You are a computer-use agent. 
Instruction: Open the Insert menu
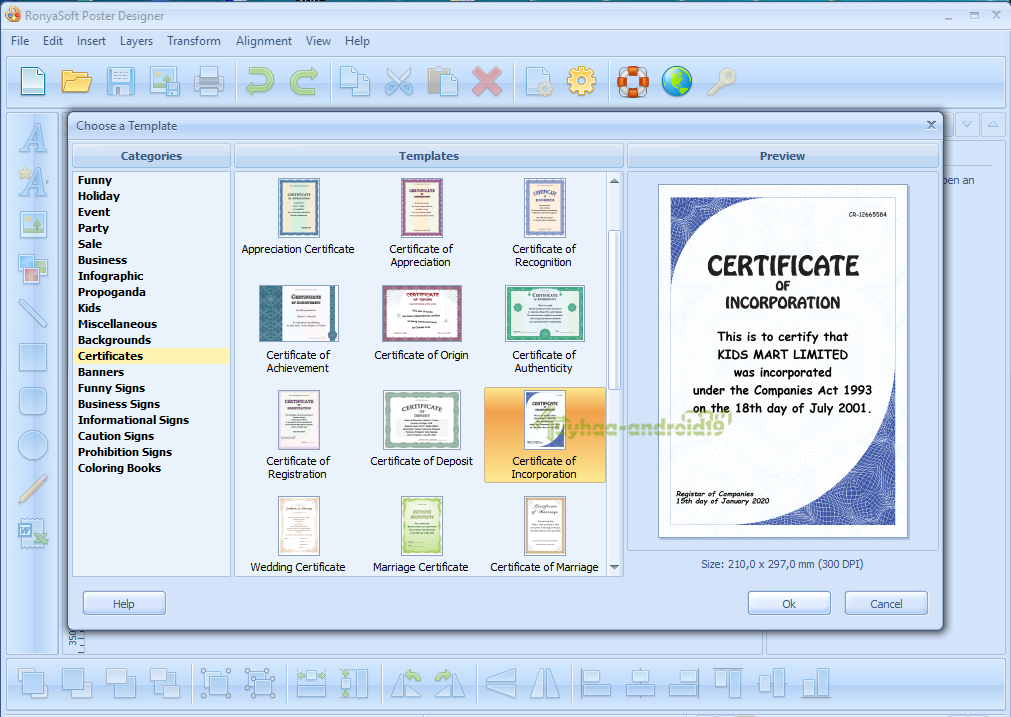(91, 41)
